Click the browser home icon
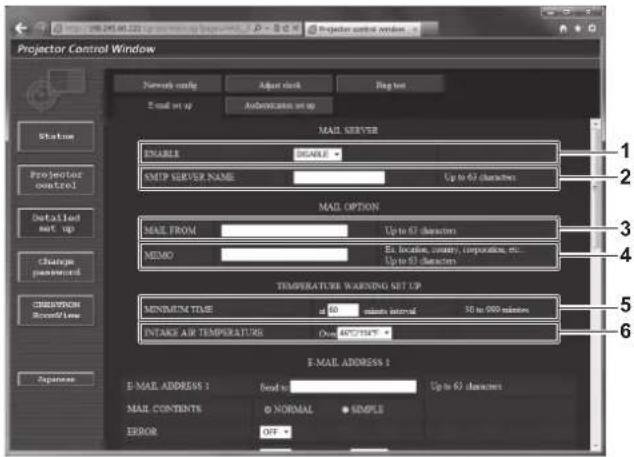634x457 pixels. click(x=563, y=28)
